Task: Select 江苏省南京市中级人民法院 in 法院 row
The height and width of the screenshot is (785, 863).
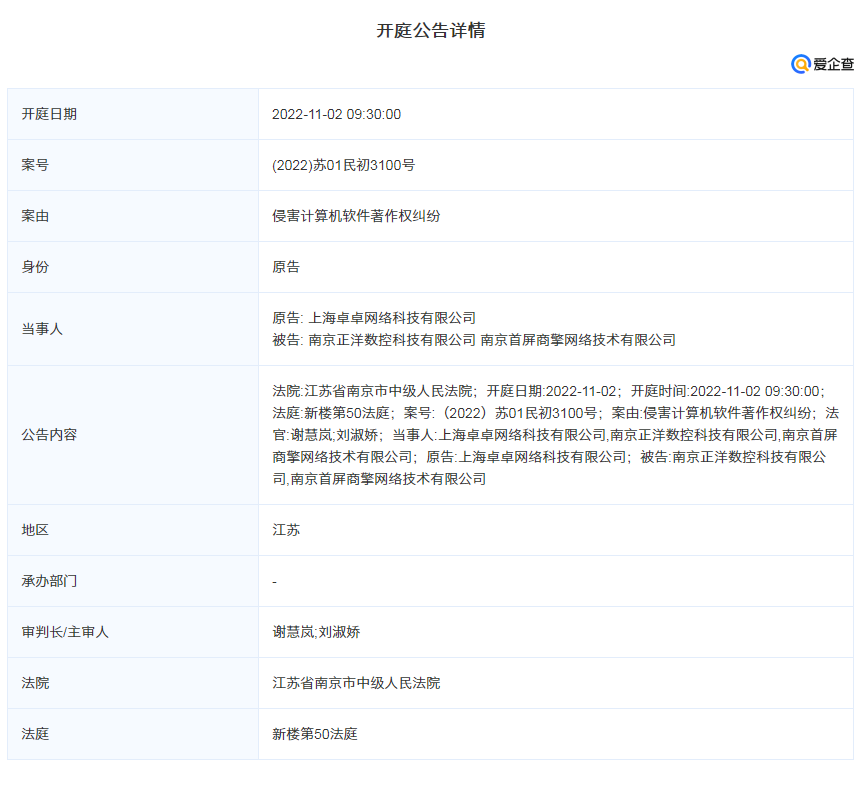Action: (x=356, y=683)
